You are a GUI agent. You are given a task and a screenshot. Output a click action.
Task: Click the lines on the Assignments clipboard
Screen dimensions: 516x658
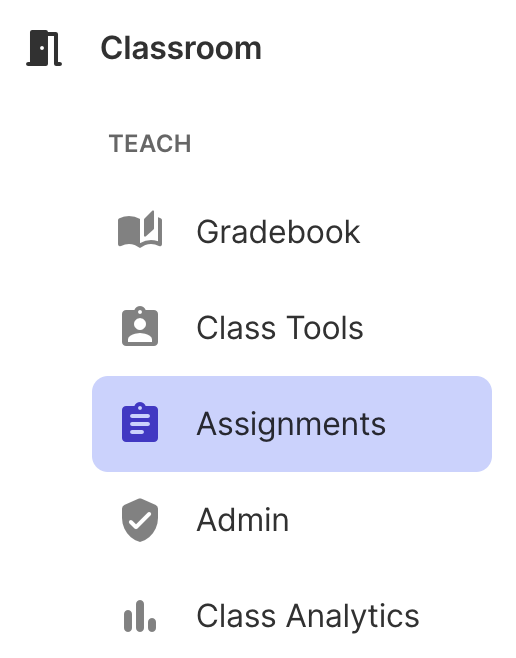[140, 424]
